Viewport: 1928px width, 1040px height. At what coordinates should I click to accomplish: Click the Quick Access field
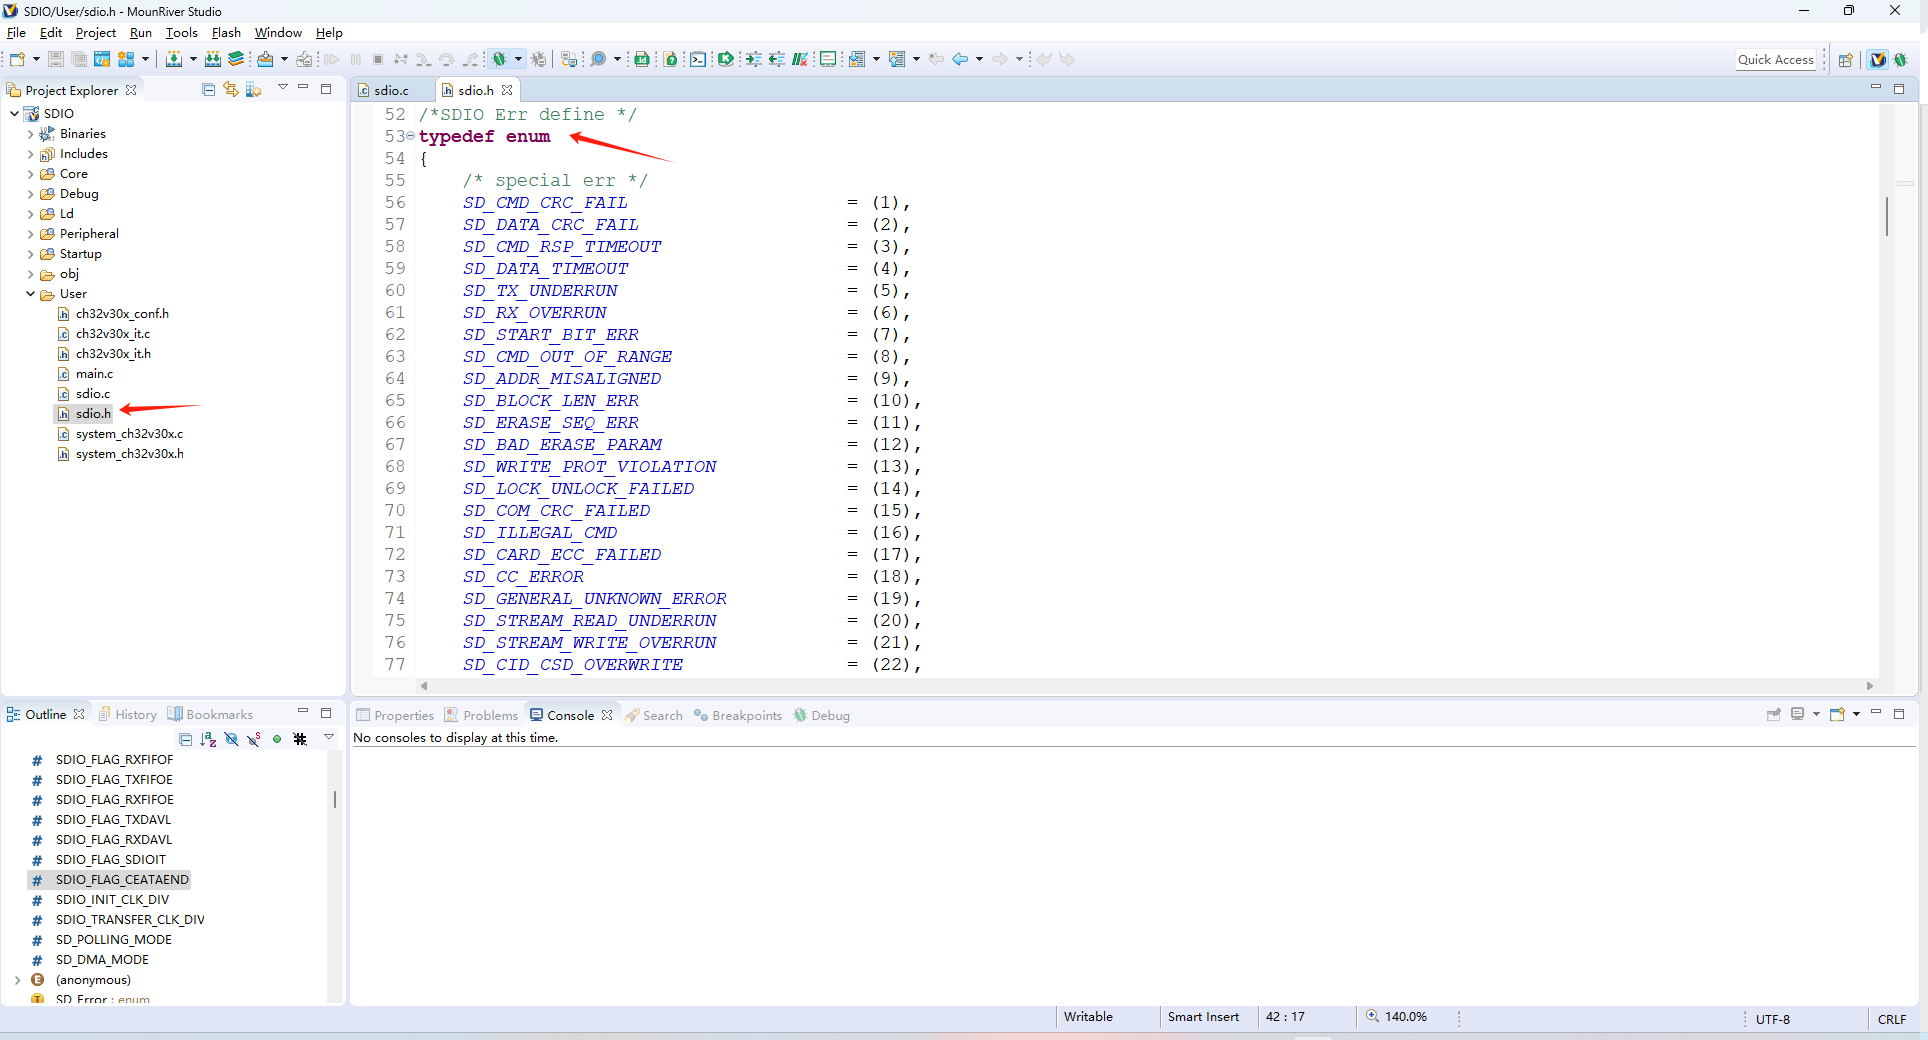point(1775,59)
